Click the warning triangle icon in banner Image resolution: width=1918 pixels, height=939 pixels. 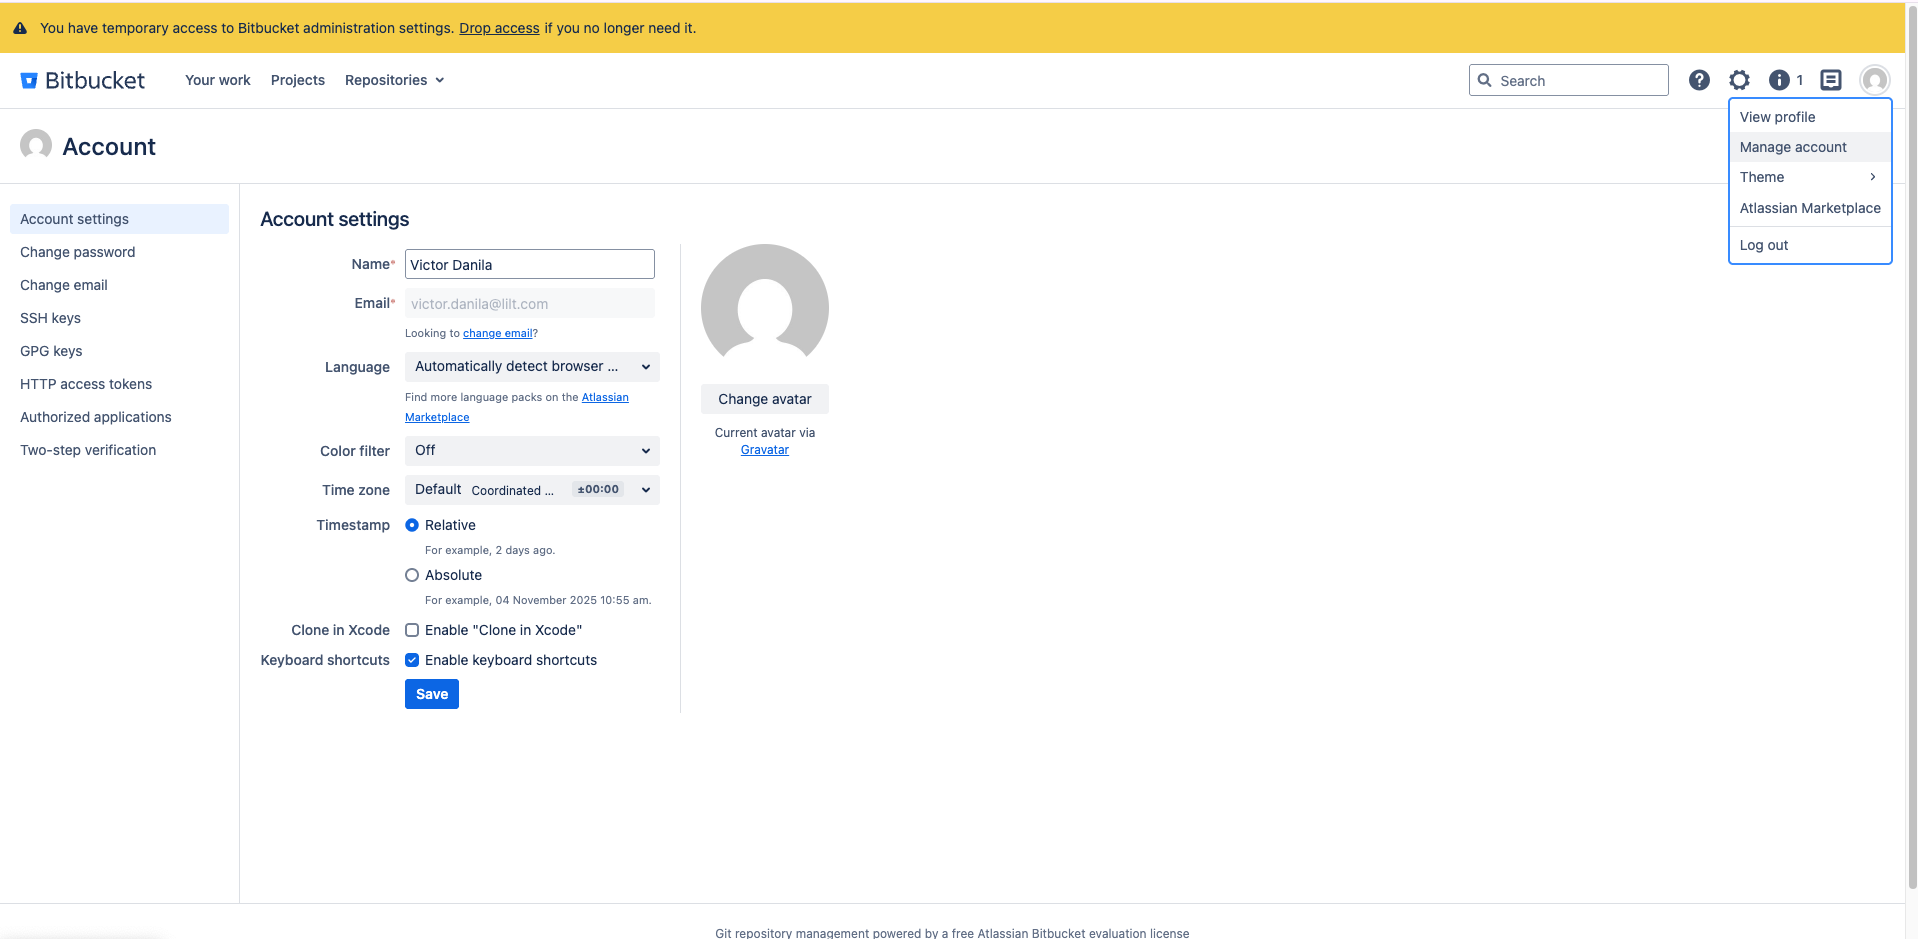(x=20, y=28)
